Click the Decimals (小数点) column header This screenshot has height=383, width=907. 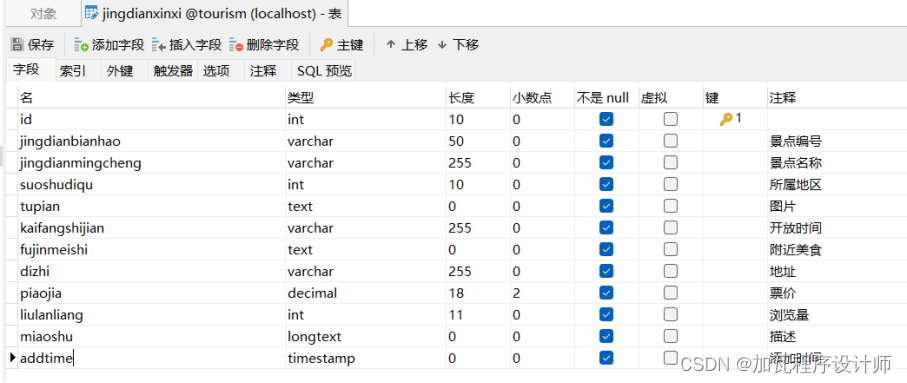coord(542,98)
